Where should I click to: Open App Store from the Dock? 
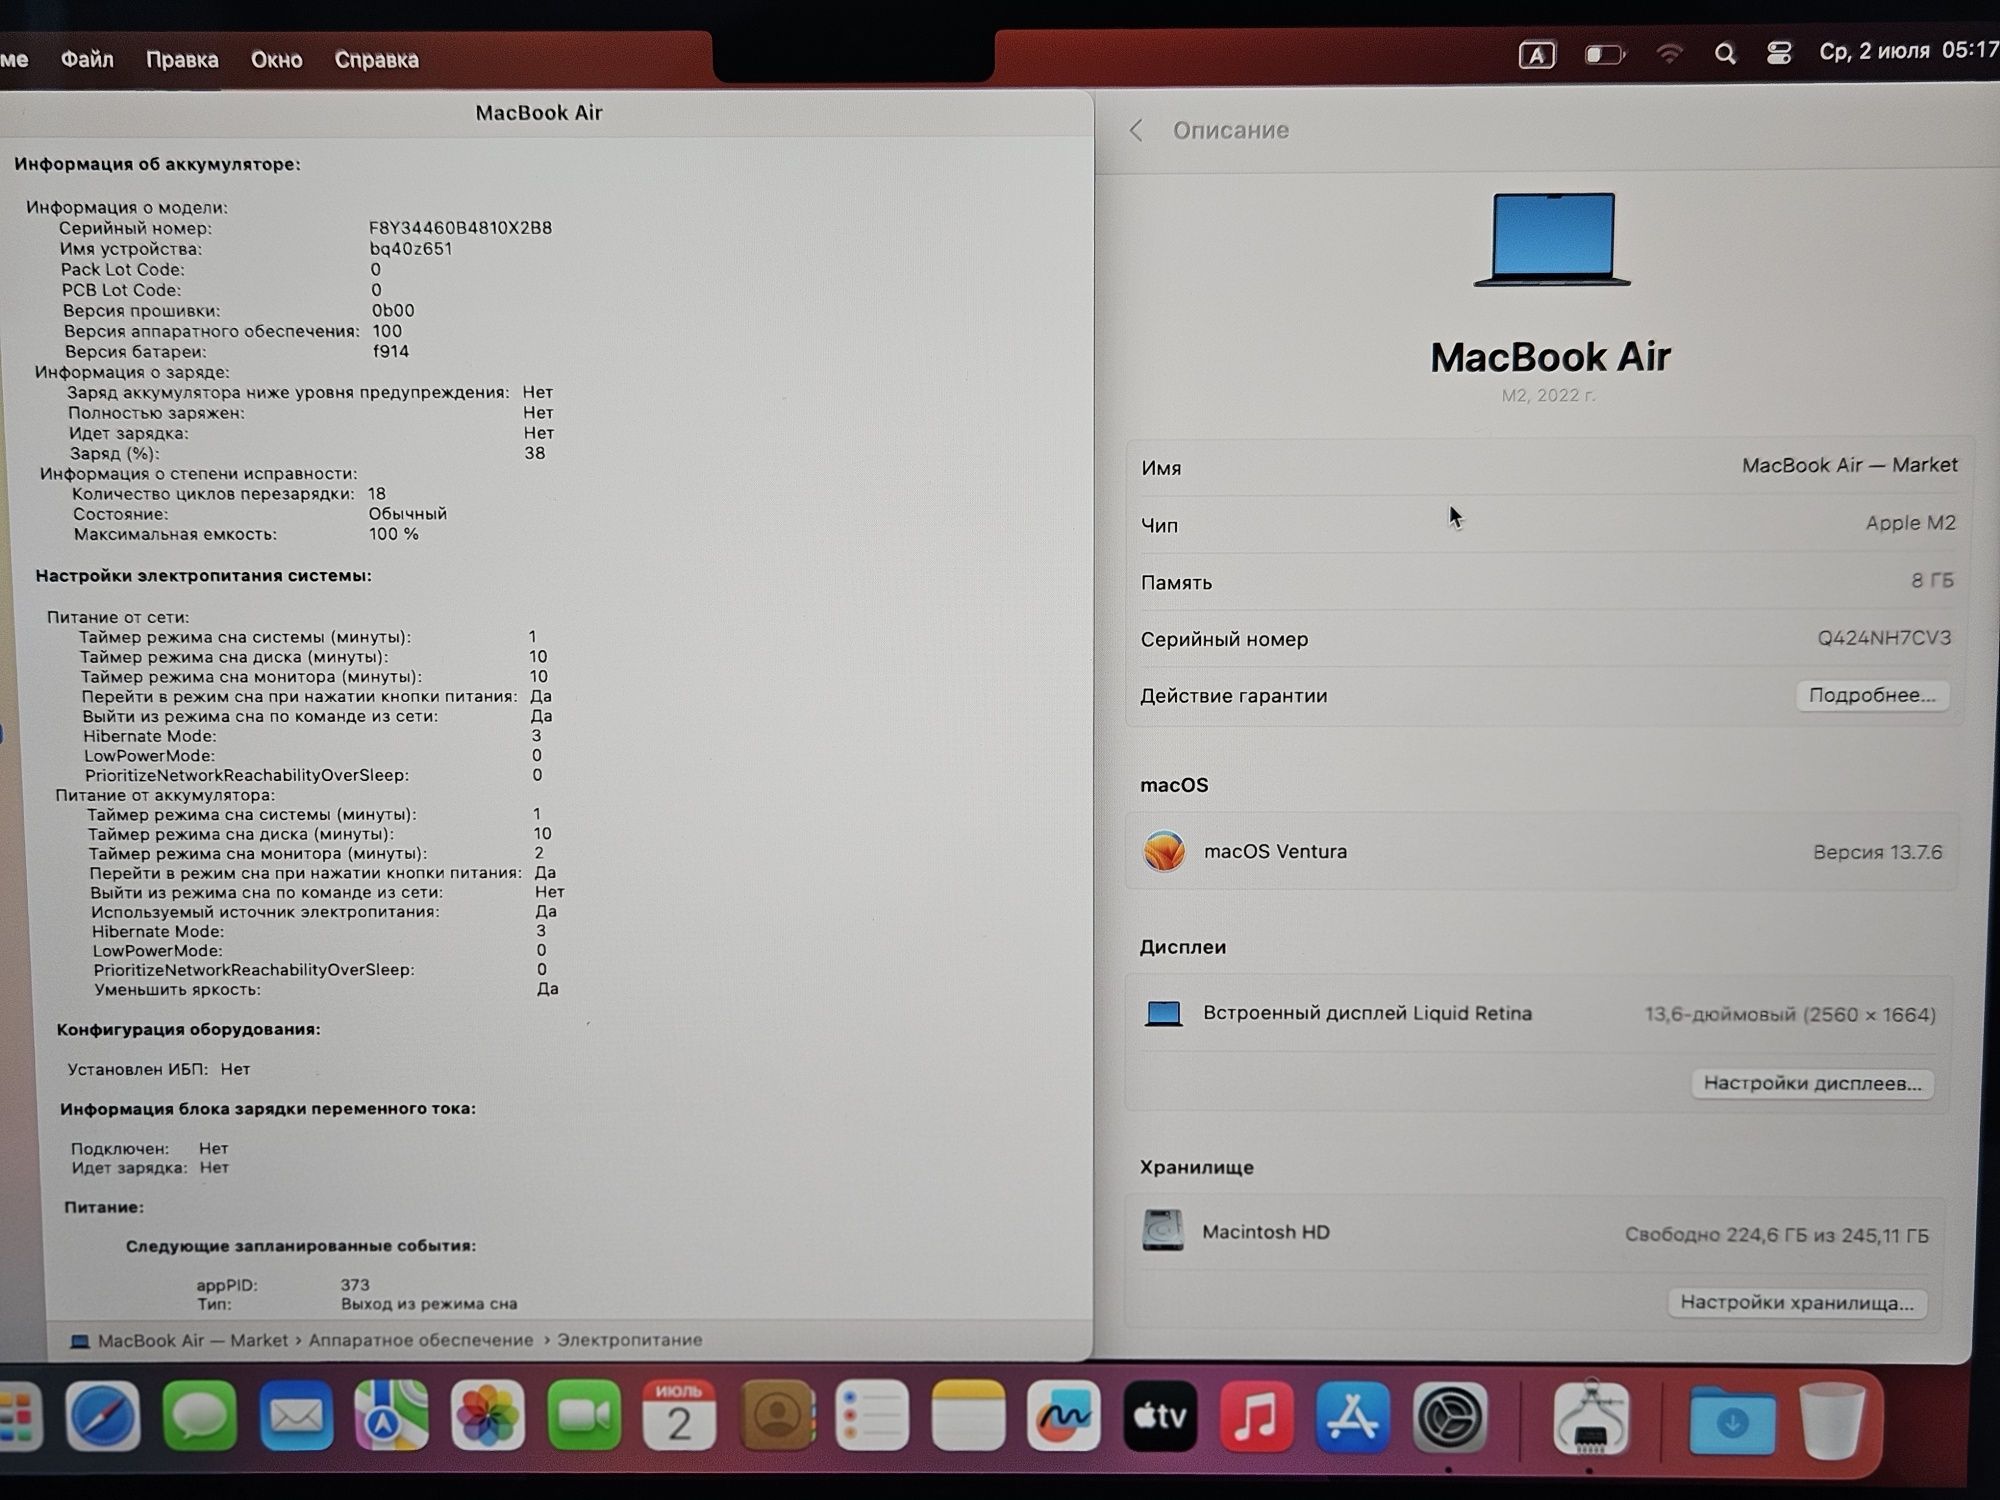[x=1352, y=1416]
